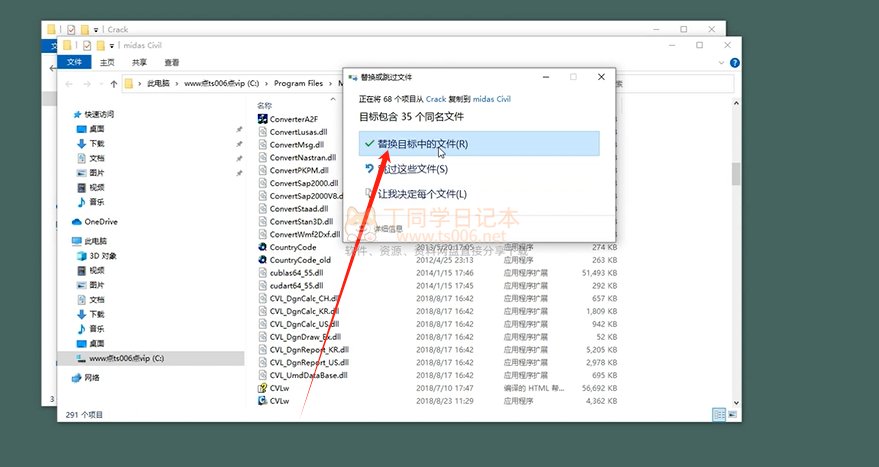Click the 快速访问 star icon

tap(78, 115)
